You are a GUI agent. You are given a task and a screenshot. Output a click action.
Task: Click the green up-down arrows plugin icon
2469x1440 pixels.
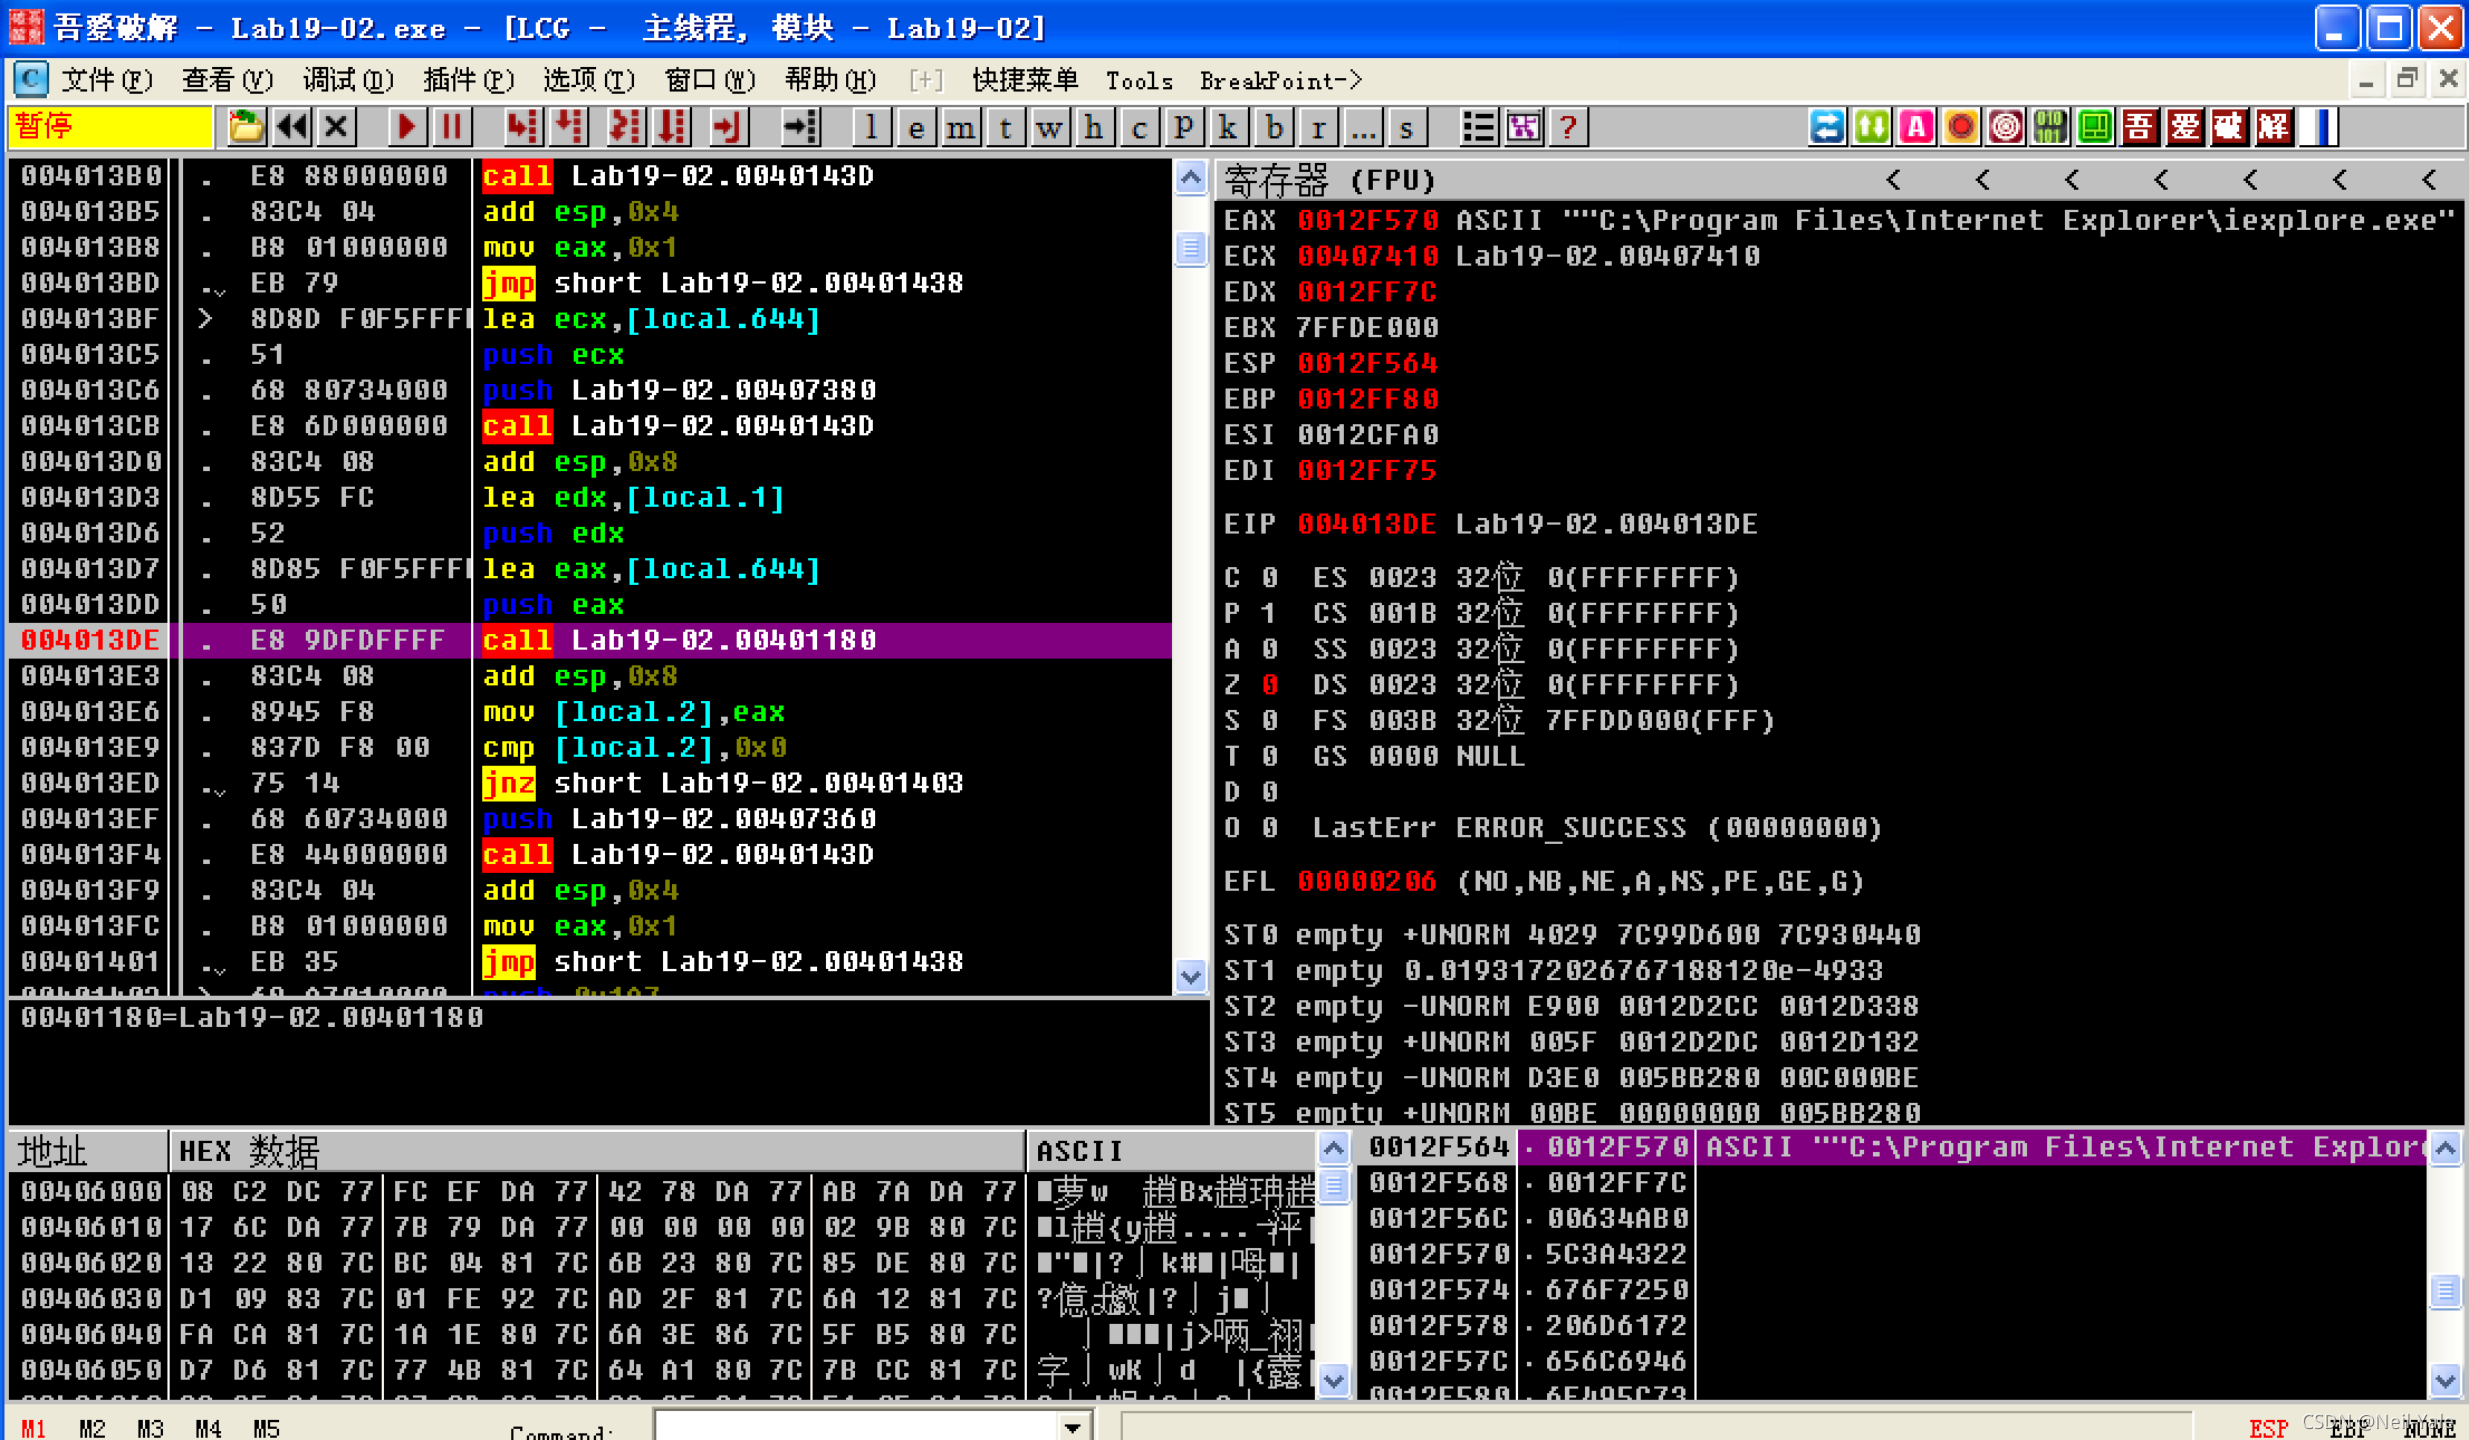click(1872, 127)
